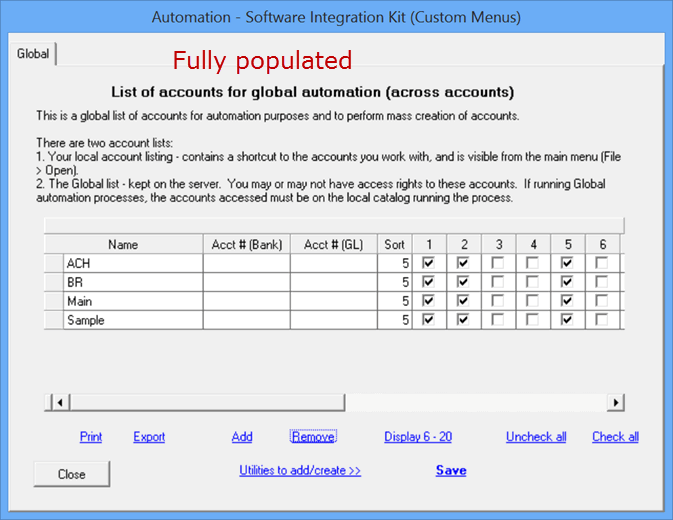Click the horizontal scrollbar right arrow
The image size is (673, 520).
tap(616, 402)
